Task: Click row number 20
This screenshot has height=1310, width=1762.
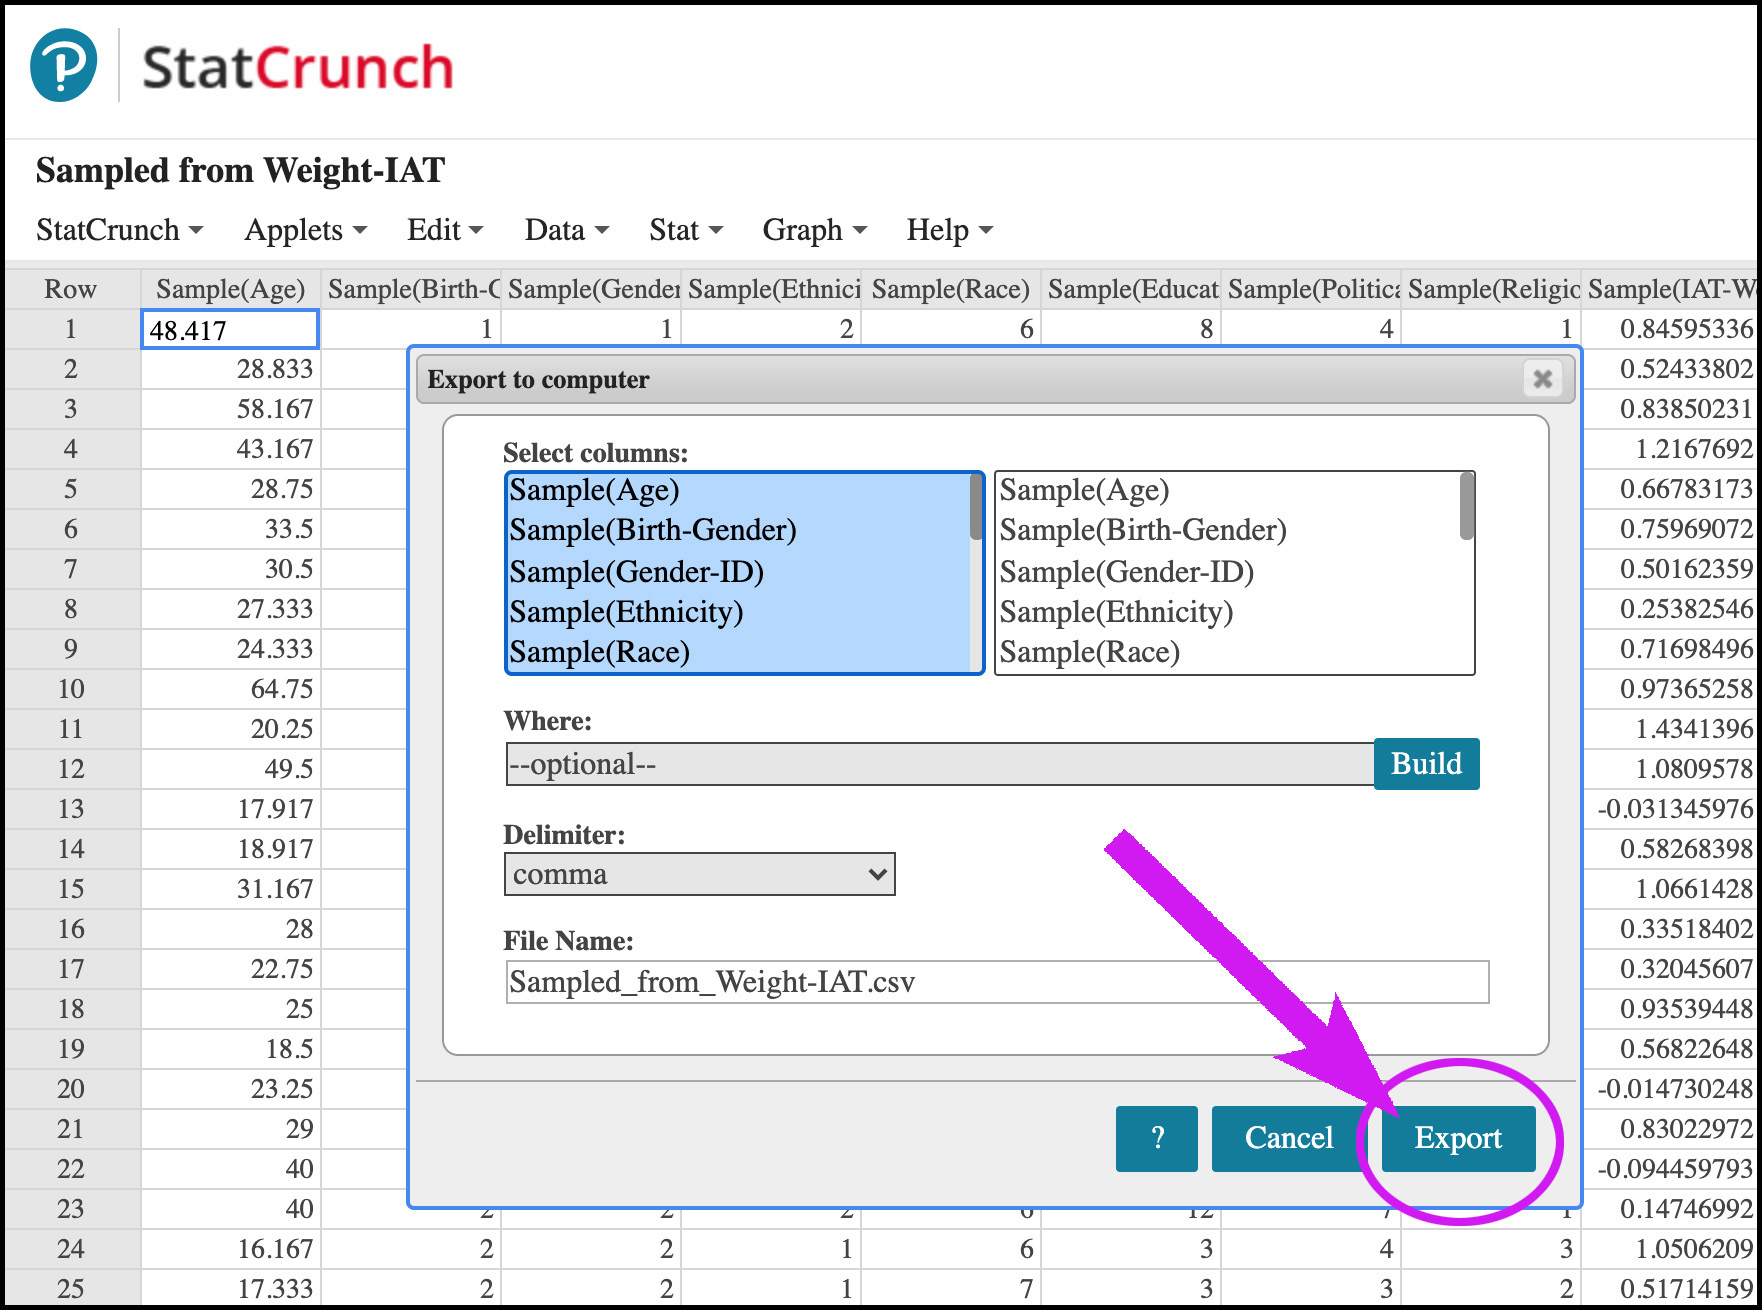Action: point(71,1089)
